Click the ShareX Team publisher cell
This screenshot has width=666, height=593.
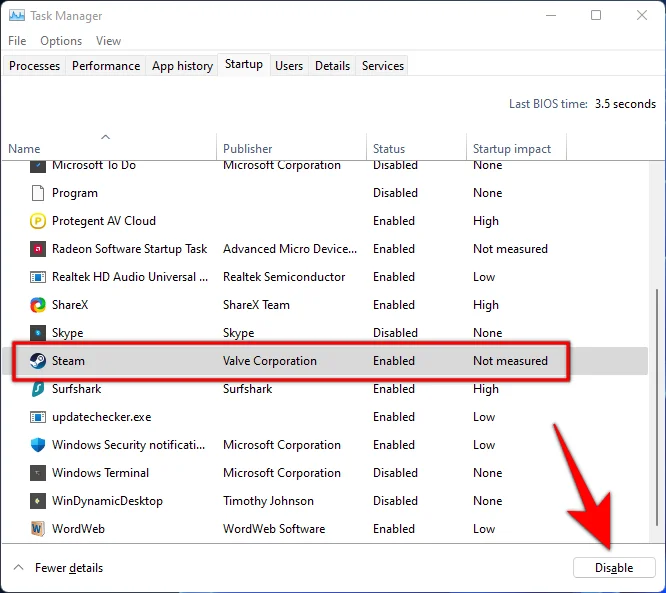coord(256,305)
